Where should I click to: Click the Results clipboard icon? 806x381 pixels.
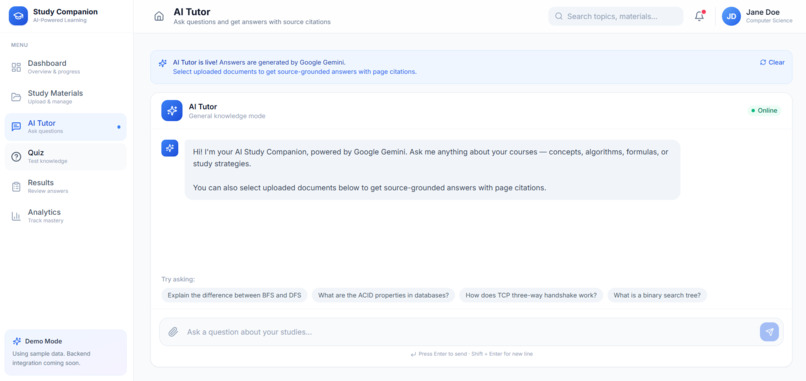[x=16, y=187]
